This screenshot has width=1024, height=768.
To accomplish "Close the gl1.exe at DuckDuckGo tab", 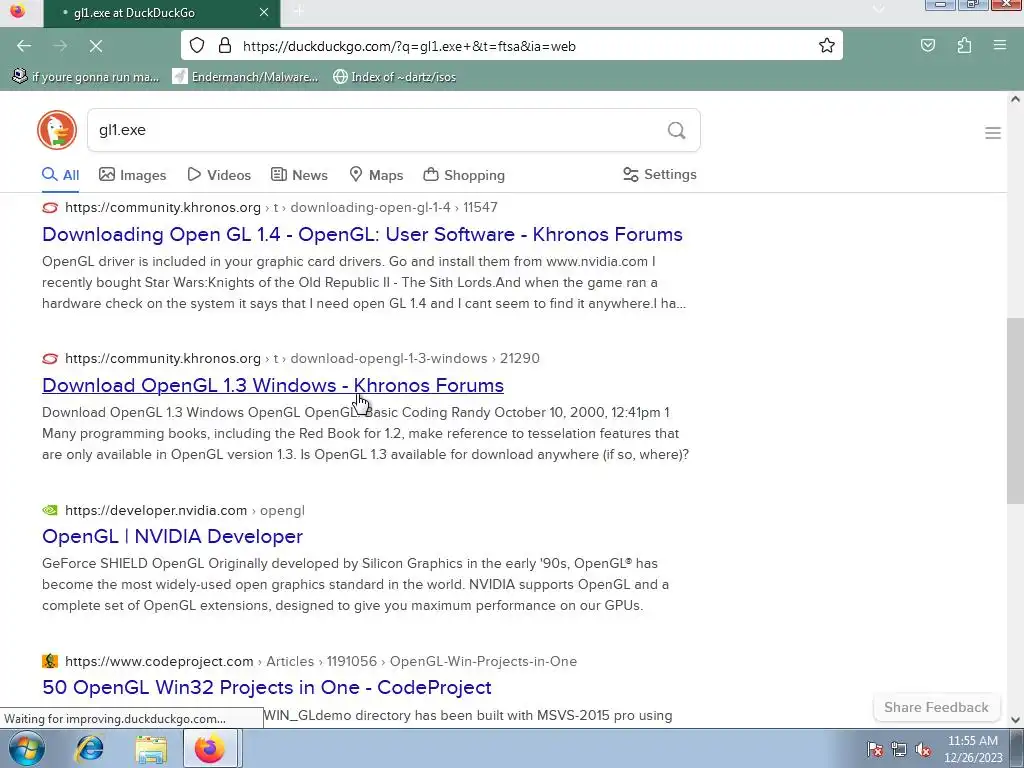I will (x=264, y=12).
